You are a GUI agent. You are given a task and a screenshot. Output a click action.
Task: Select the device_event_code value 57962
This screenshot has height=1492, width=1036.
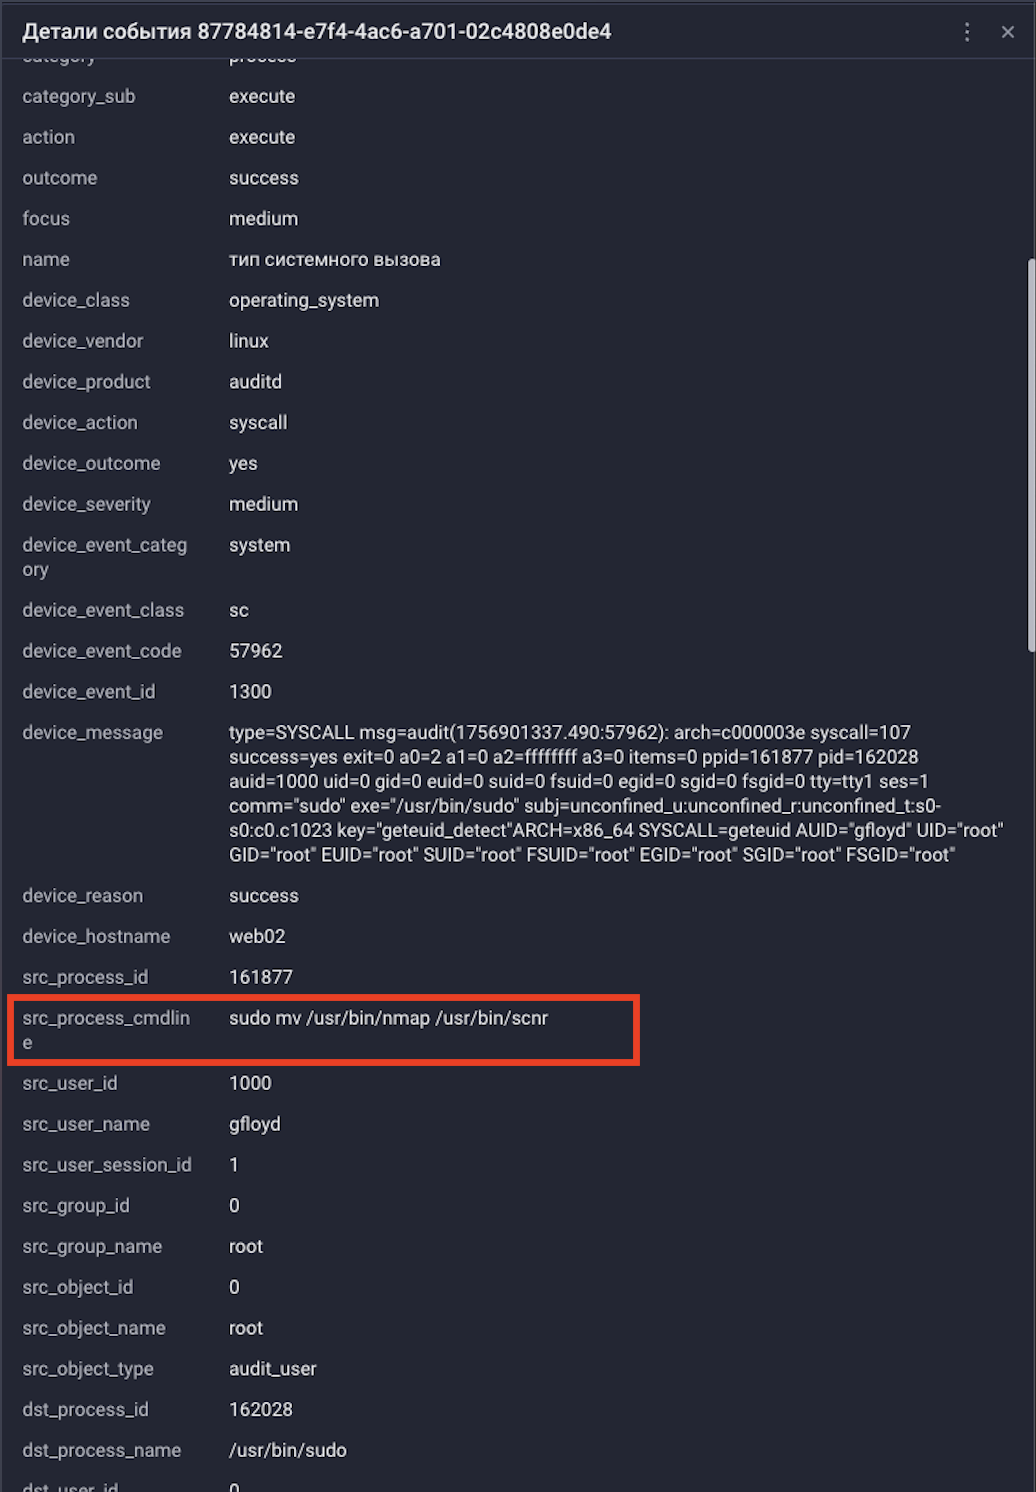tap(255, 651)
